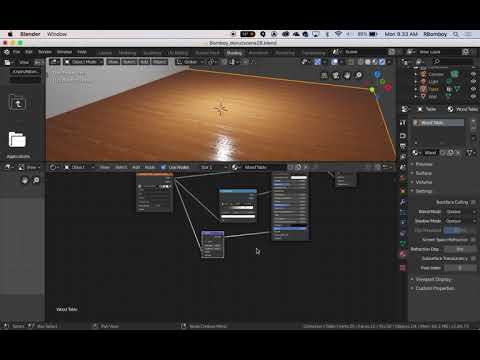
Task: Toggle Screen Space Refraction checkbox
Action: pyautogui.click(x=473, y=240)
